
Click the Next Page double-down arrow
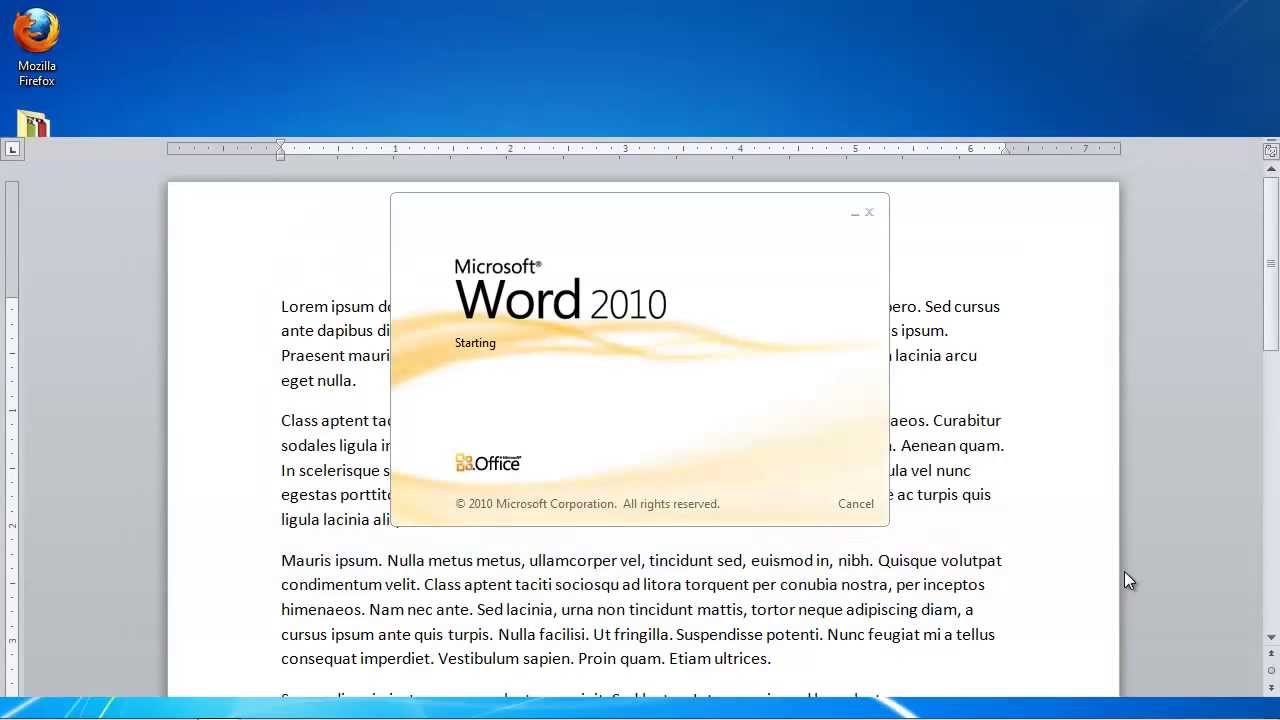(x=1271, y=687)
